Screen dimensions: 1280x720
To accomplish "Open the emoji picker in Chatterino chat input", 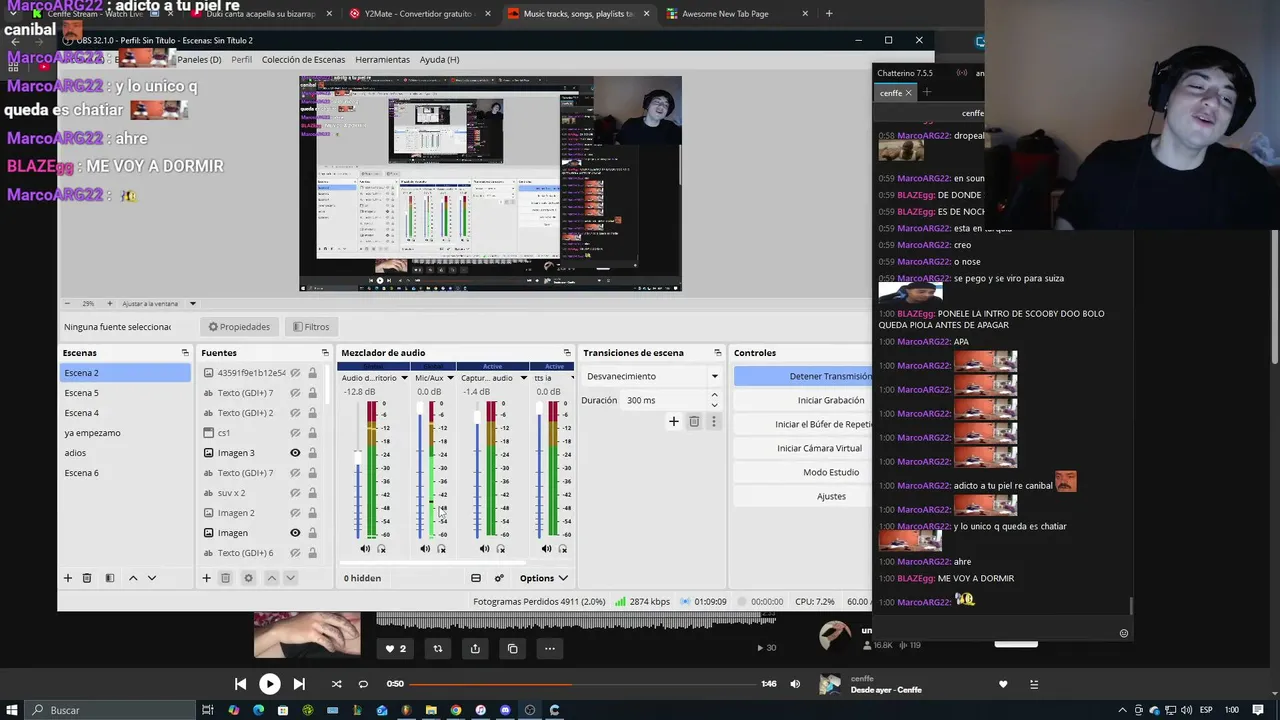I will point(1124,633).
